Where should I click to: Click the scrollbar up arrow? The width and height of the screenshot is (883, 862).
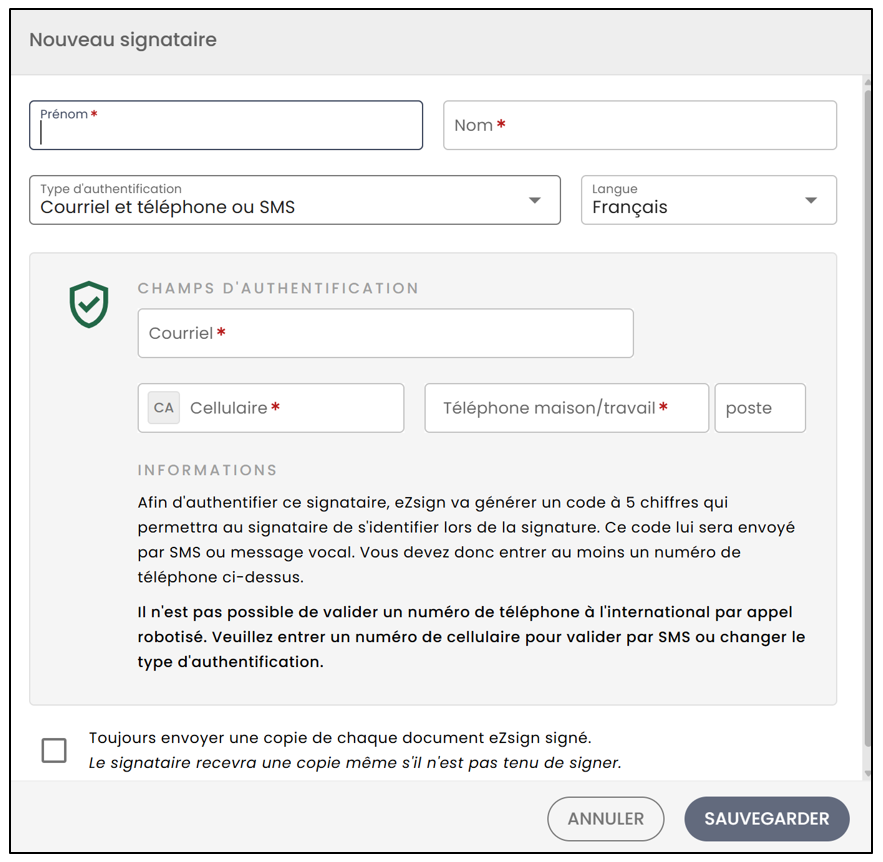pos(868,82)
